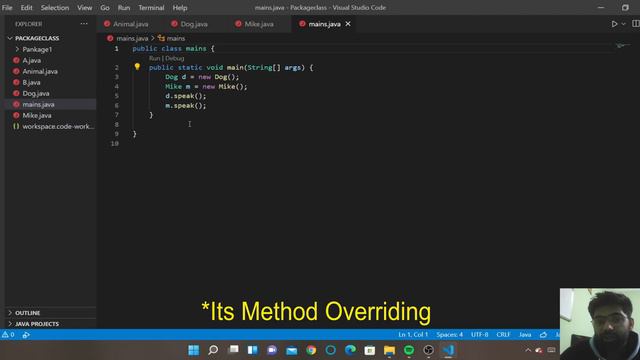Open the Run menu

click(x=124, y=8)
